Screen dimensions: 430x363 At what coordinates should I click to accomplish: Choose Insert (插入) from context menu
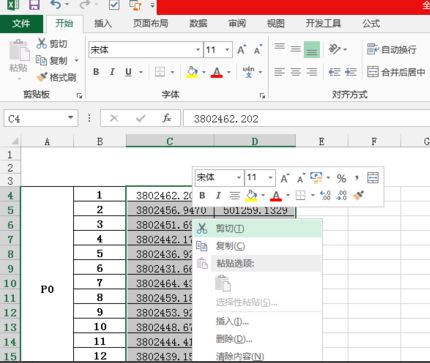pyautogui.click(x=257, y=321)
